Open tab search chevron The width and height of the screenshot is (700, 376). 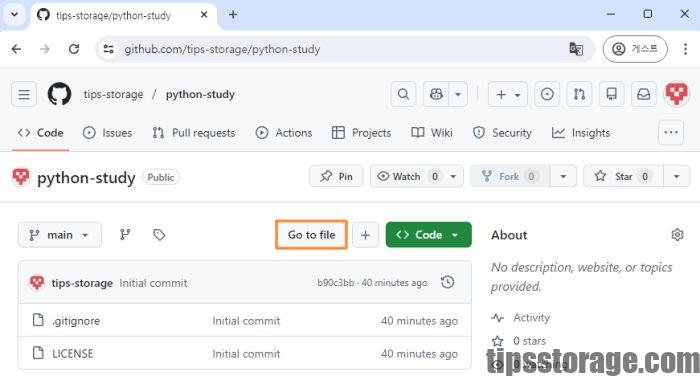(x=14, y=15)
